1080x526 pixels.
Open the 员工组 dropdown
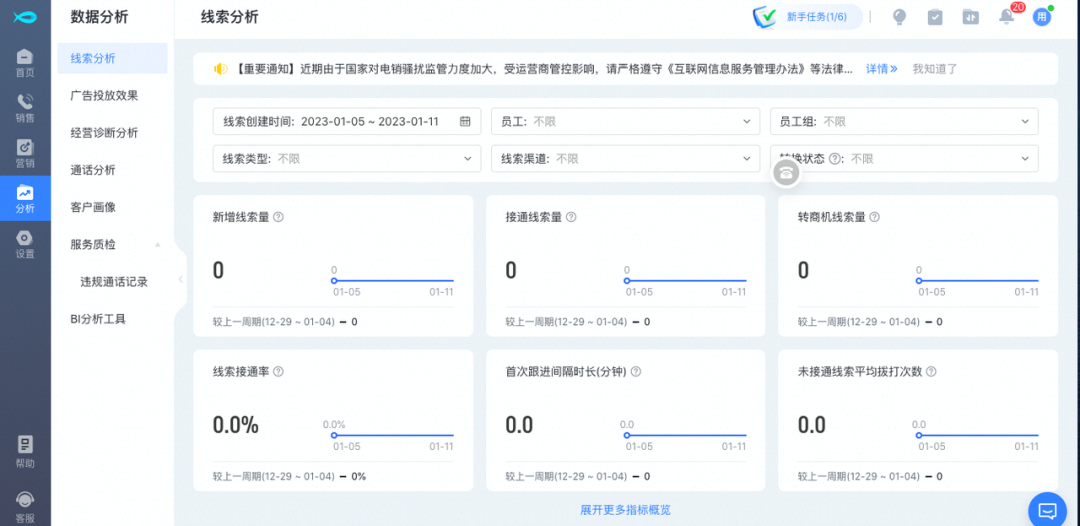904,121
